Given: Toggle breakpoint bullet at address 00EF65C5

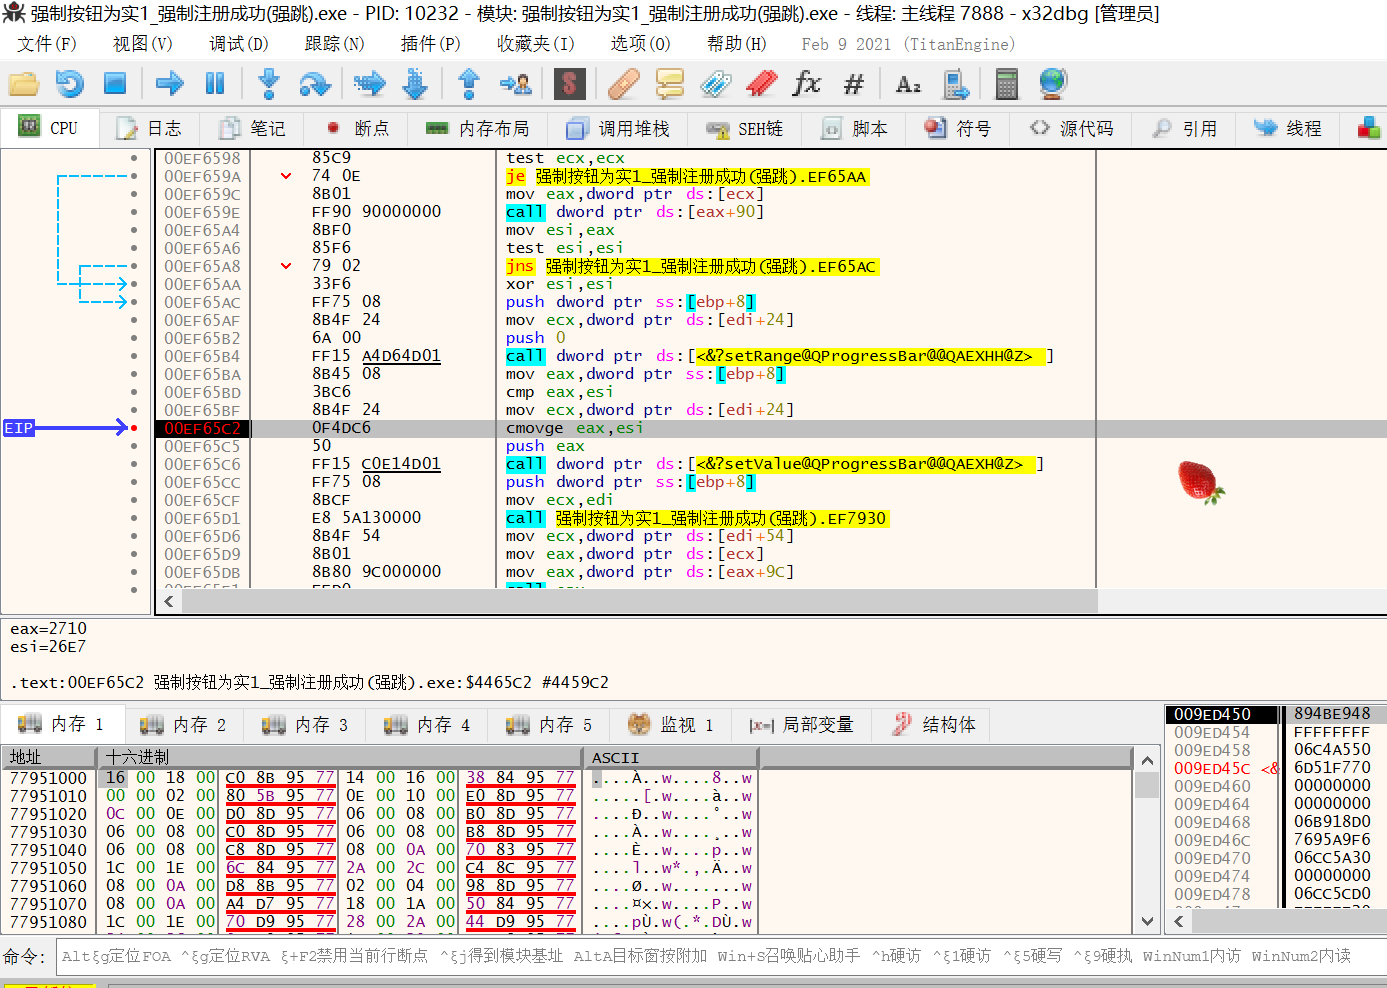Looking at the screenshot, I should point(134,446).
